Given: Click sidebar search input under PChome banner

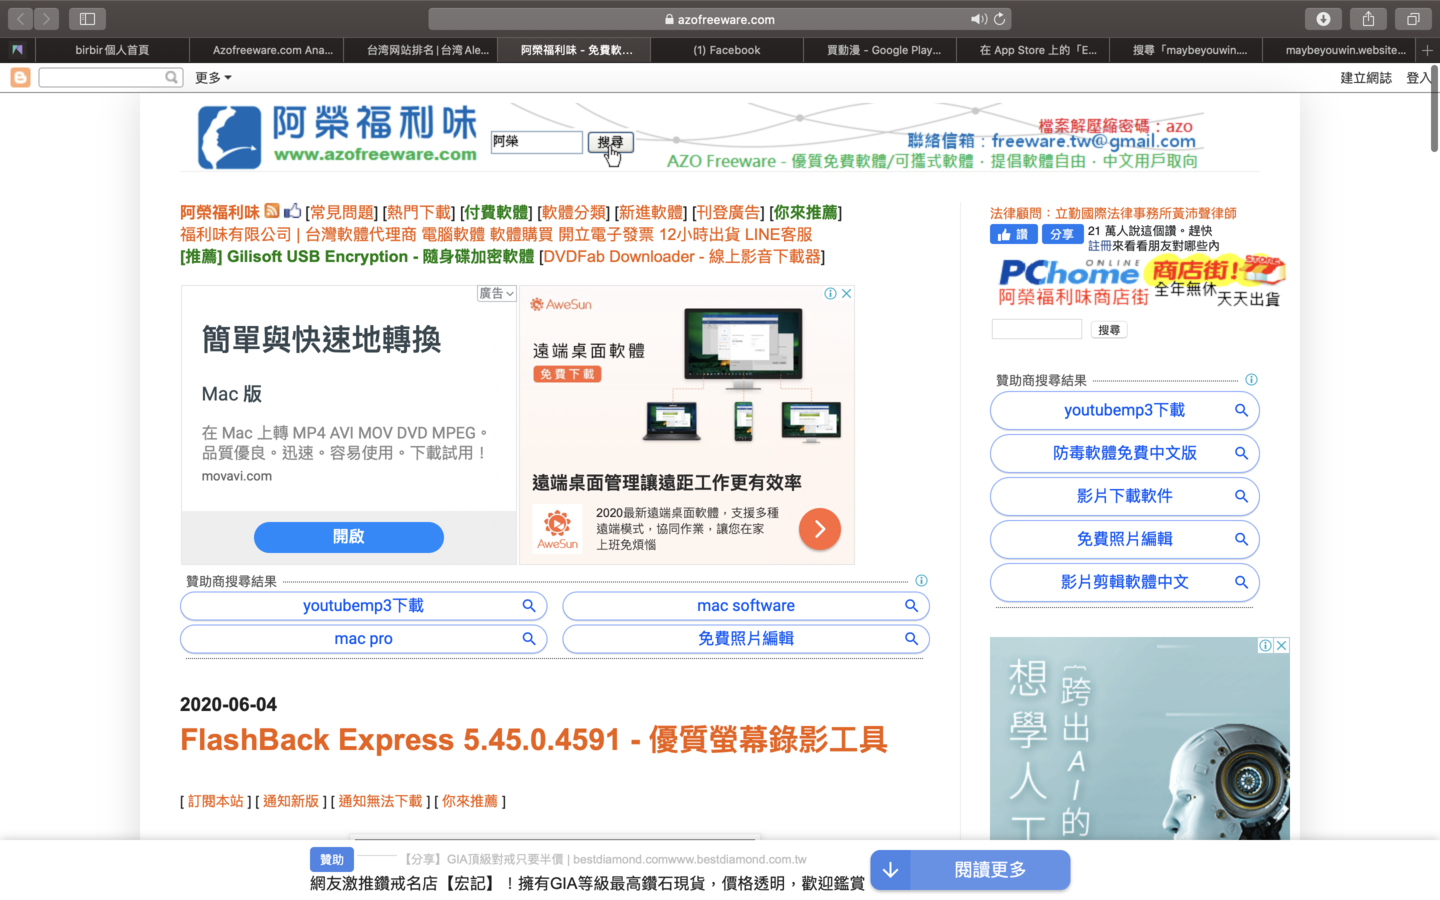Looking at the screenshot, I should [x=1036, y=329].
